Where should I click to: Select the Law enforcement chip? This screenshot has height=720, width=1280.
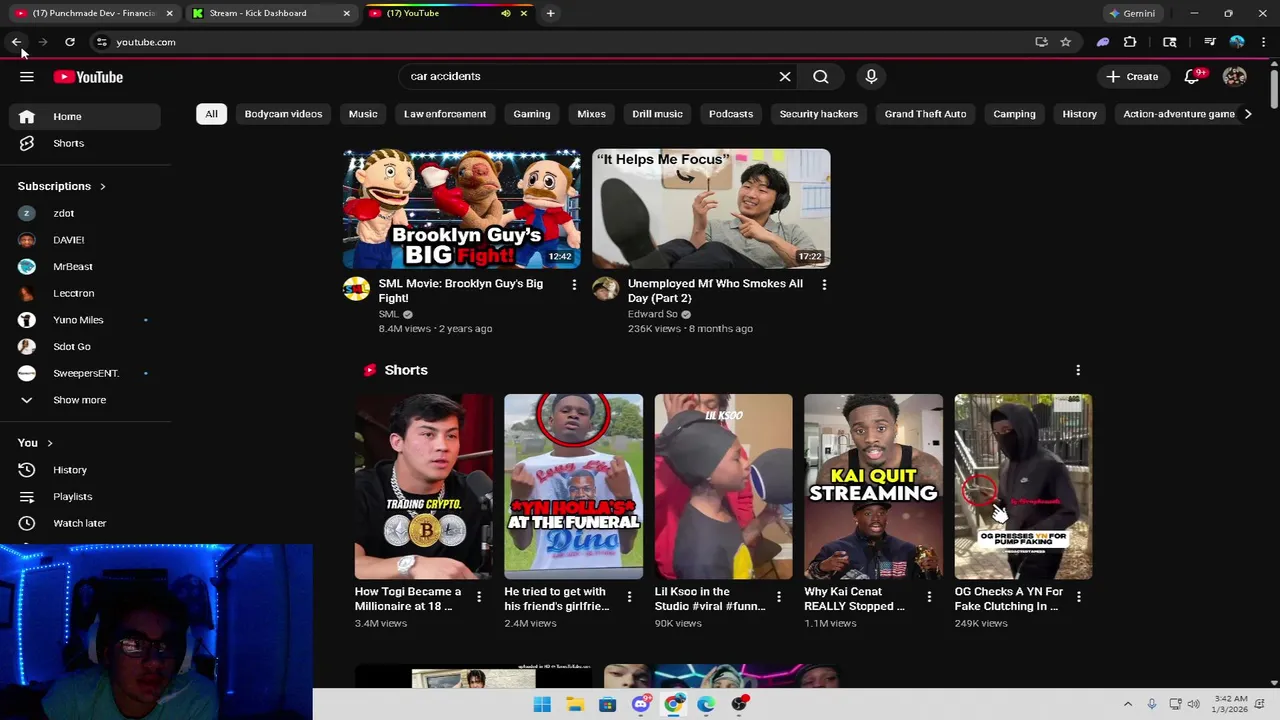(445, 114)
